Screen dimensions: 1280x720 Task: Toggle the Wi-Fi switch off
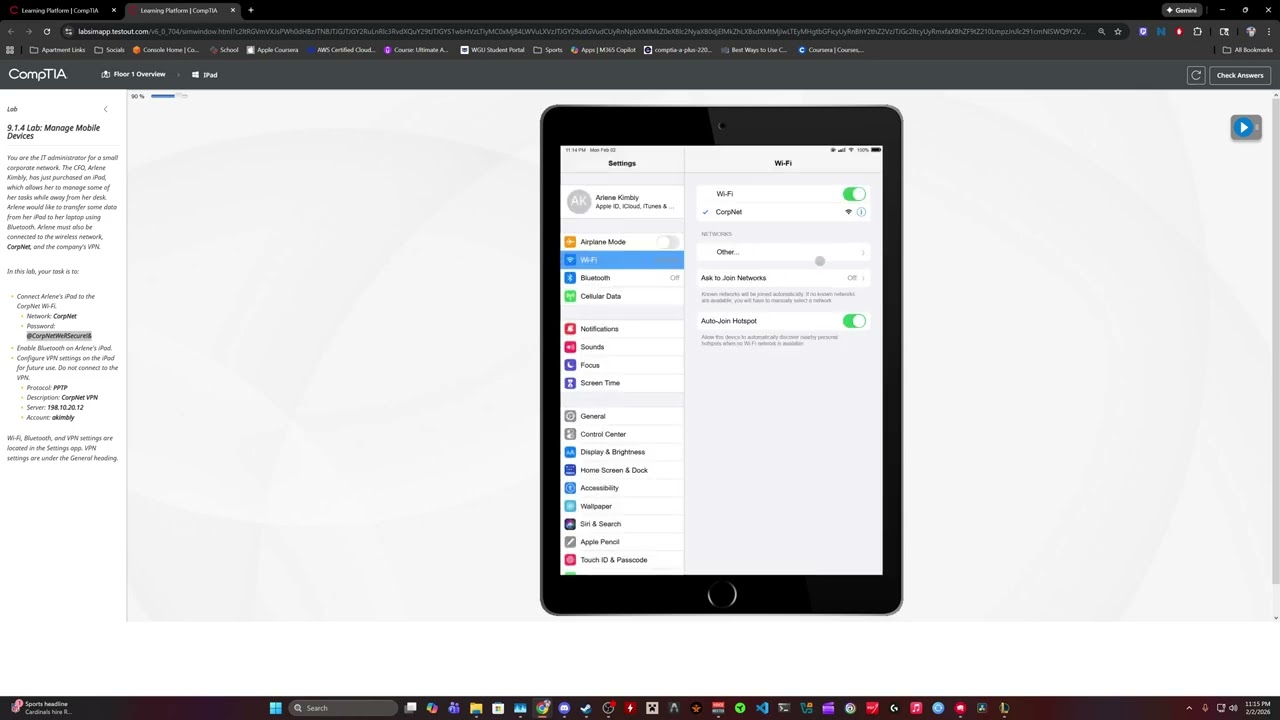tap(853, 194)
